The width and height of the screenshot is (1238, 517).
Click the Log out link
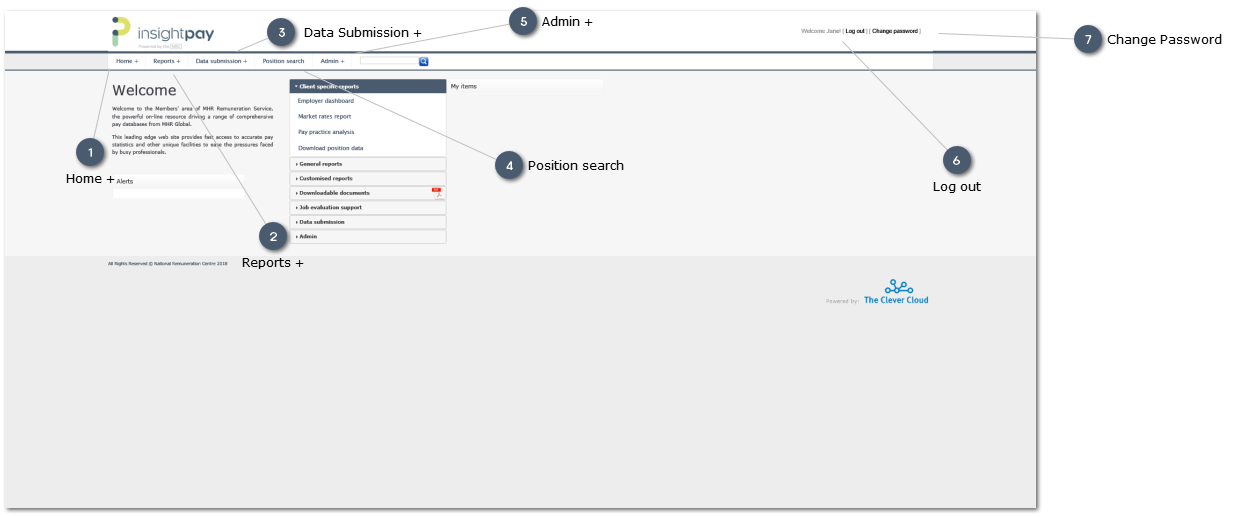tap(855, 31)
